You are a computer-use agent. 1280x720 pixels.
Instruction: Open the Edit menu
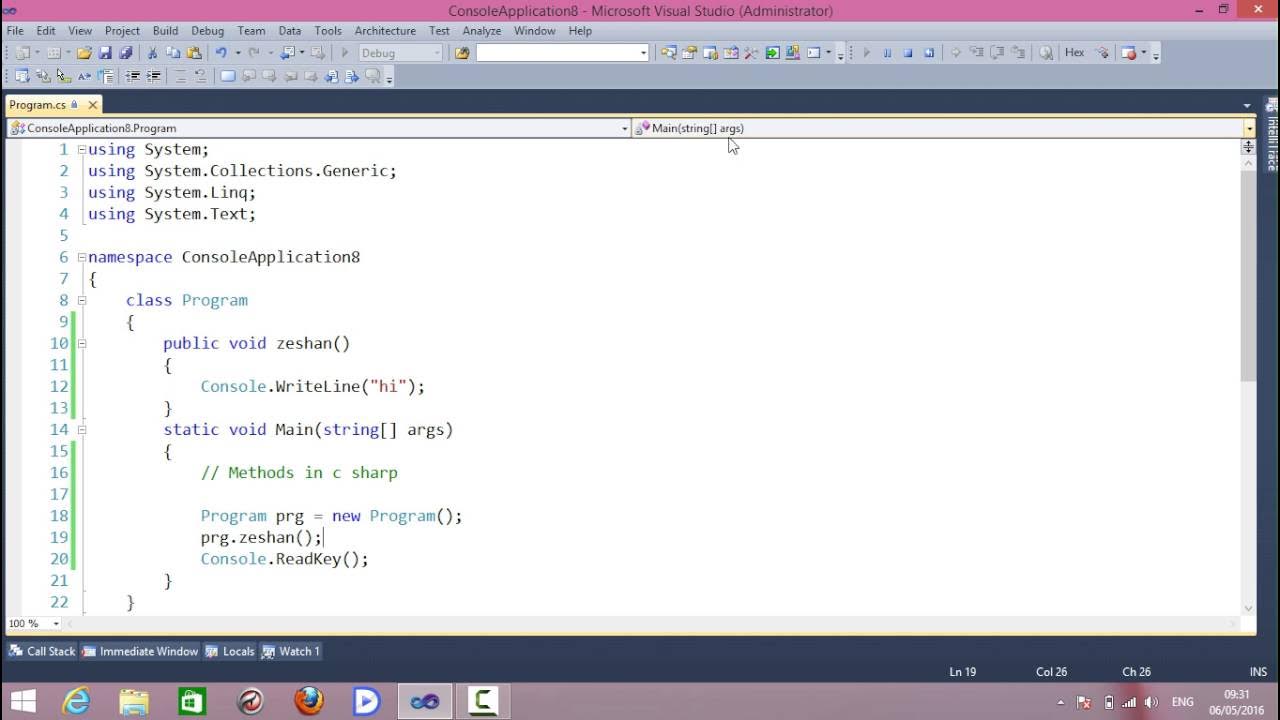pyautogui.click(x=46, y=31)
